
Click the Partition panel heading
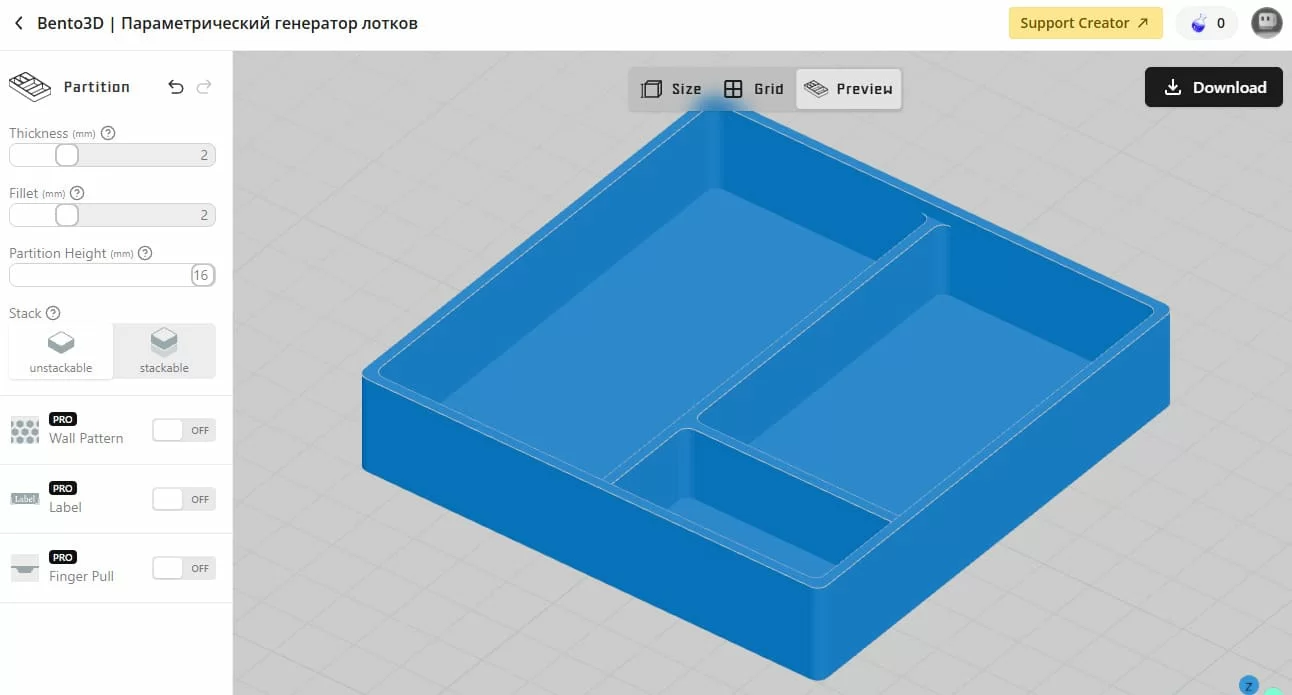97,87
